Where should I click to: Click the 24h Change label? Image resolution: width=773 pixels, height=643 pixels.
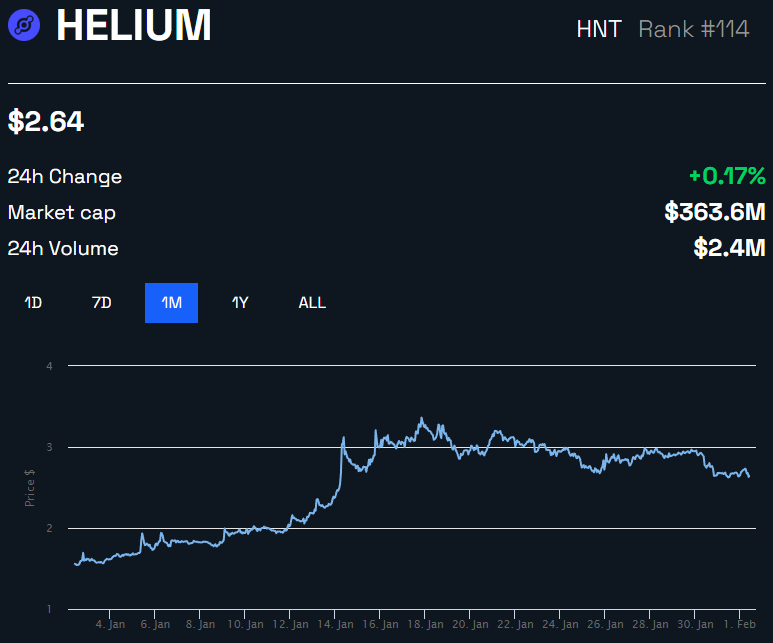(65, 177)
